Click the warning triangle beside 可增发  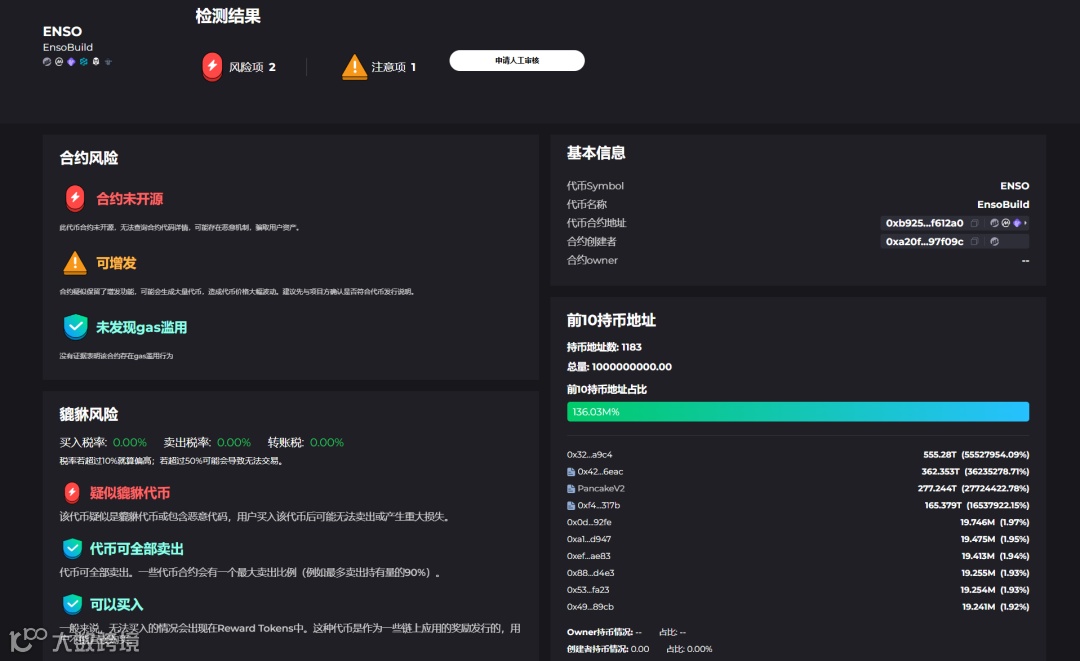75,262
